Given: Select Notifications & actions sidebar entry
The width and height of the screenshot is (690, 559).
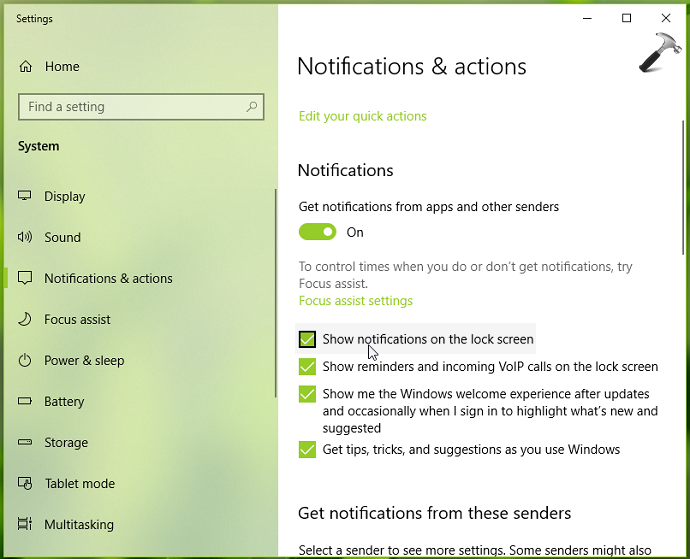Looking at the screenshot, I should [108, 278].
